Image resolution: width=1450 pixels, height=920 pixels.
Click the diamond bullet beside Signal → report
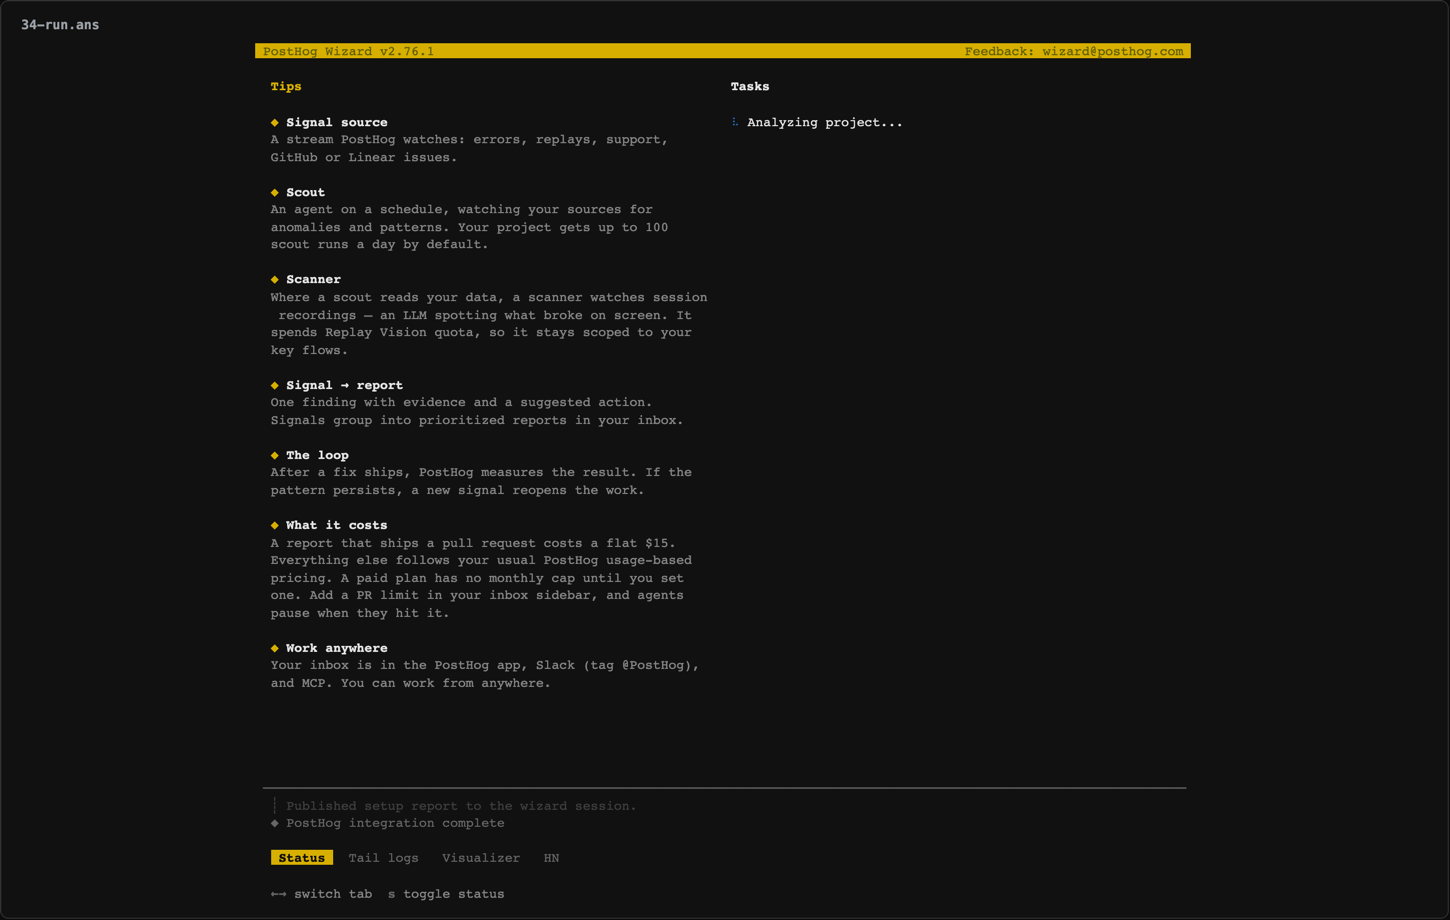click(275, 385)
